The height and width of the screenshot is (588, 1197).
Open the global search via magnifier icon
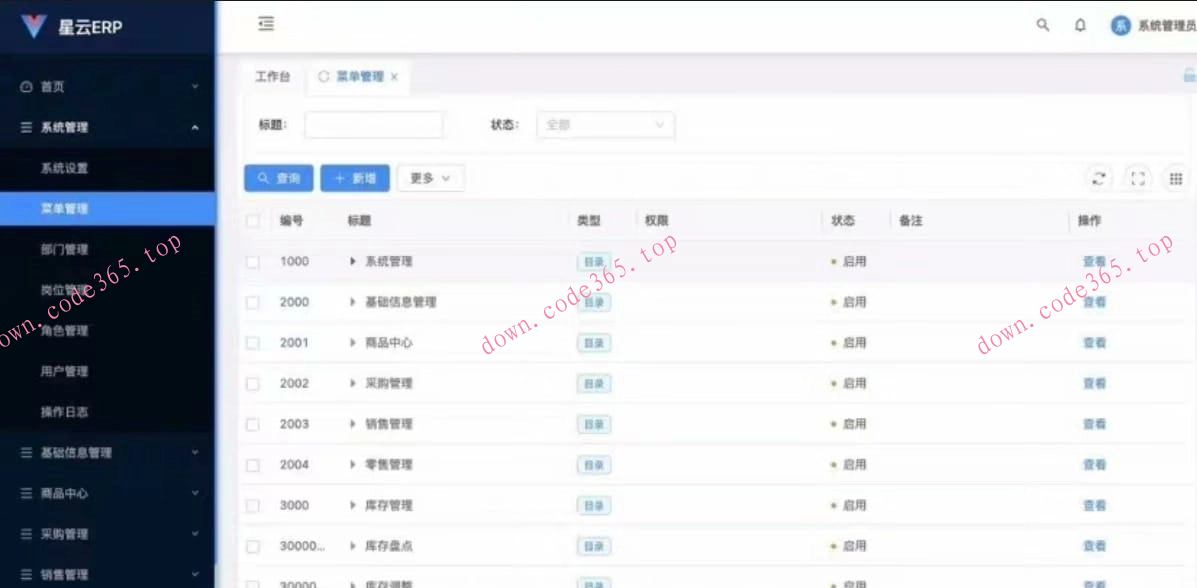(1042, 26)
